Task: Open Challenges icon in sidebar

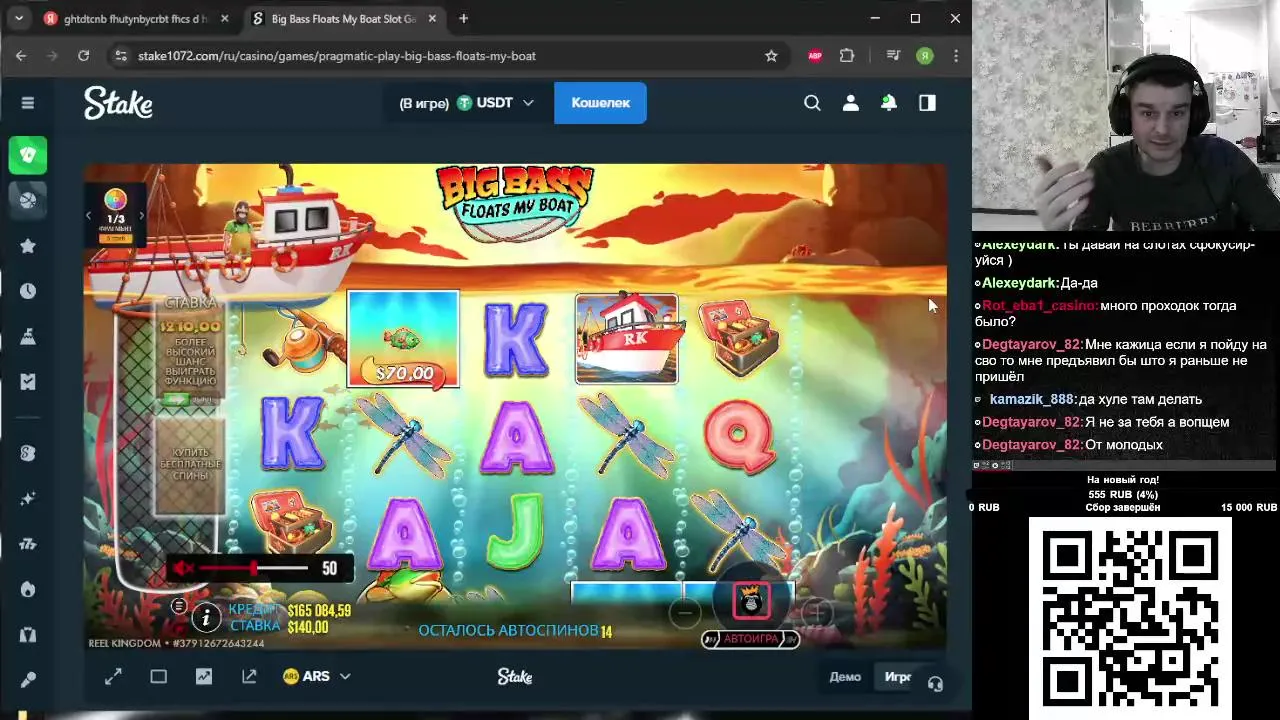Action: pos(28,336)
